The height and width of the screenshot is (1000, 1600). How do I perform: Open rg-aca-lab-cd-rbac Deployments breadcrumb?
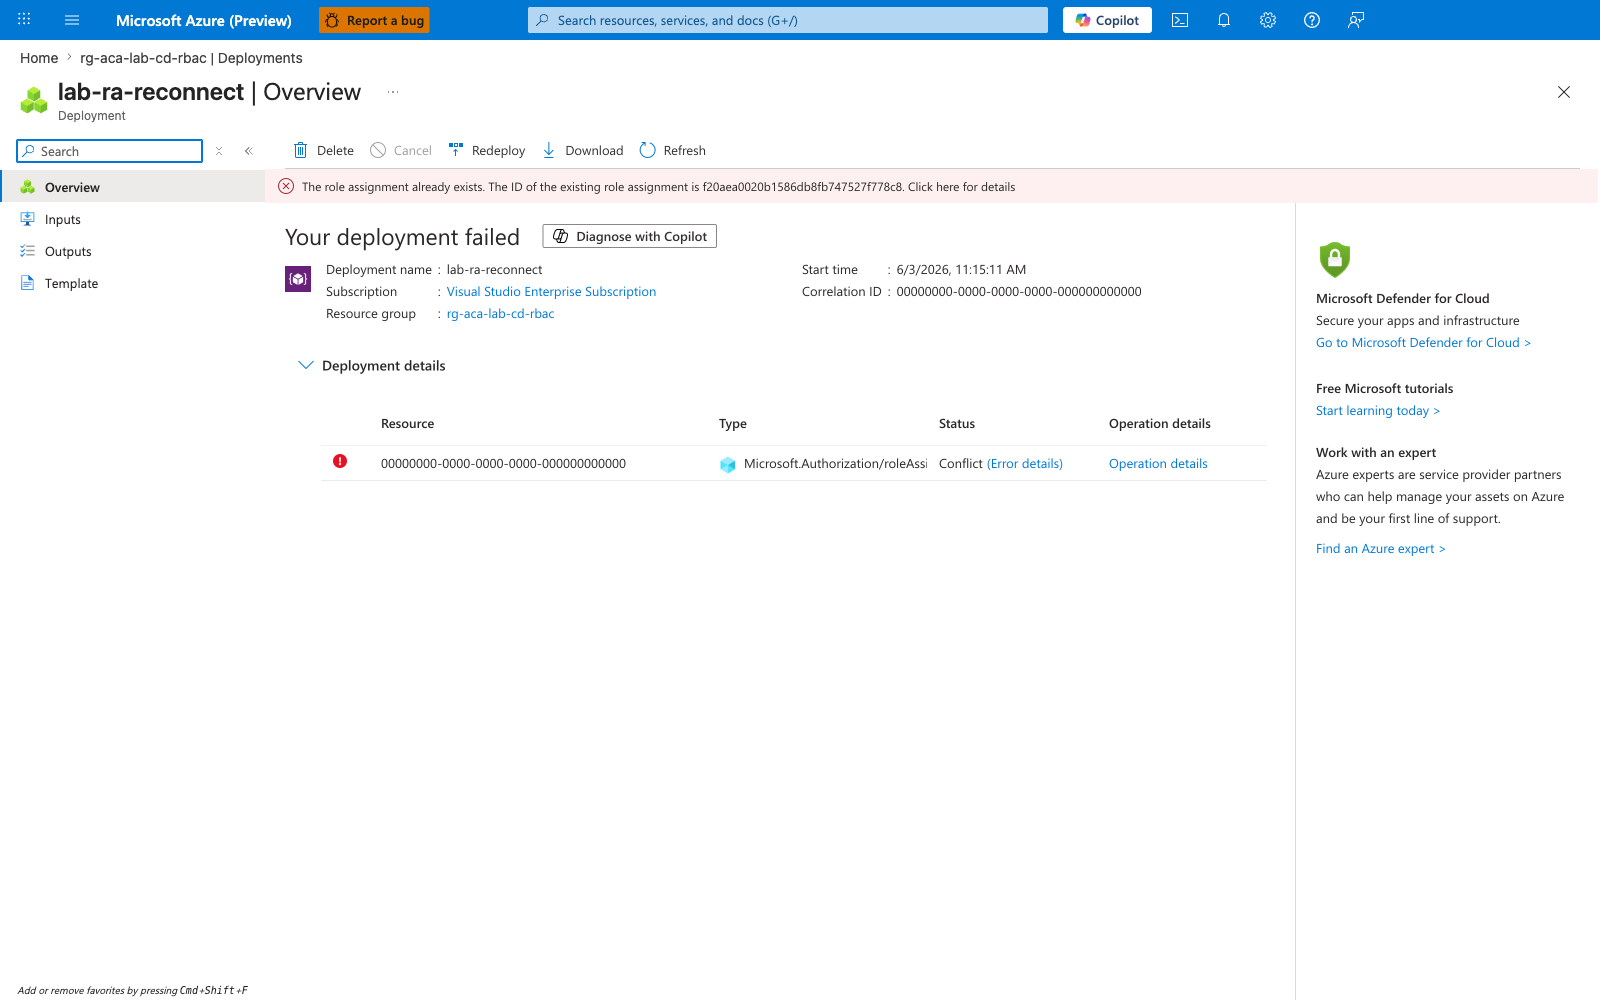click(x=191, y=58)
